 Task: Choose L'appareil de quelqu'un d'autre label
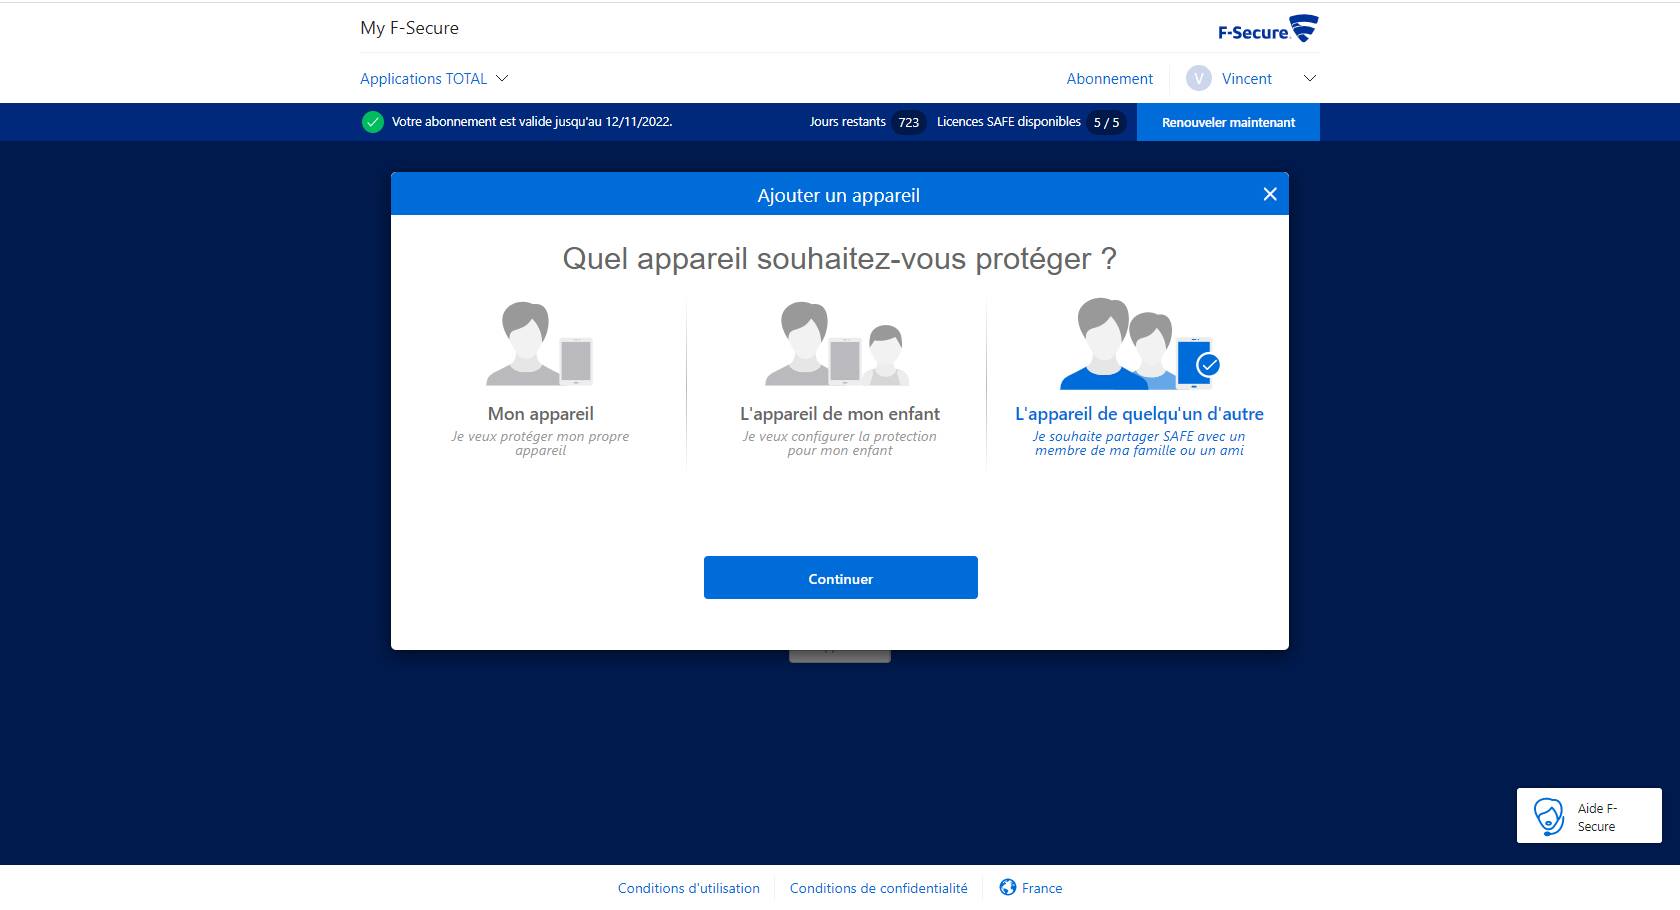tap(1139, 414)
